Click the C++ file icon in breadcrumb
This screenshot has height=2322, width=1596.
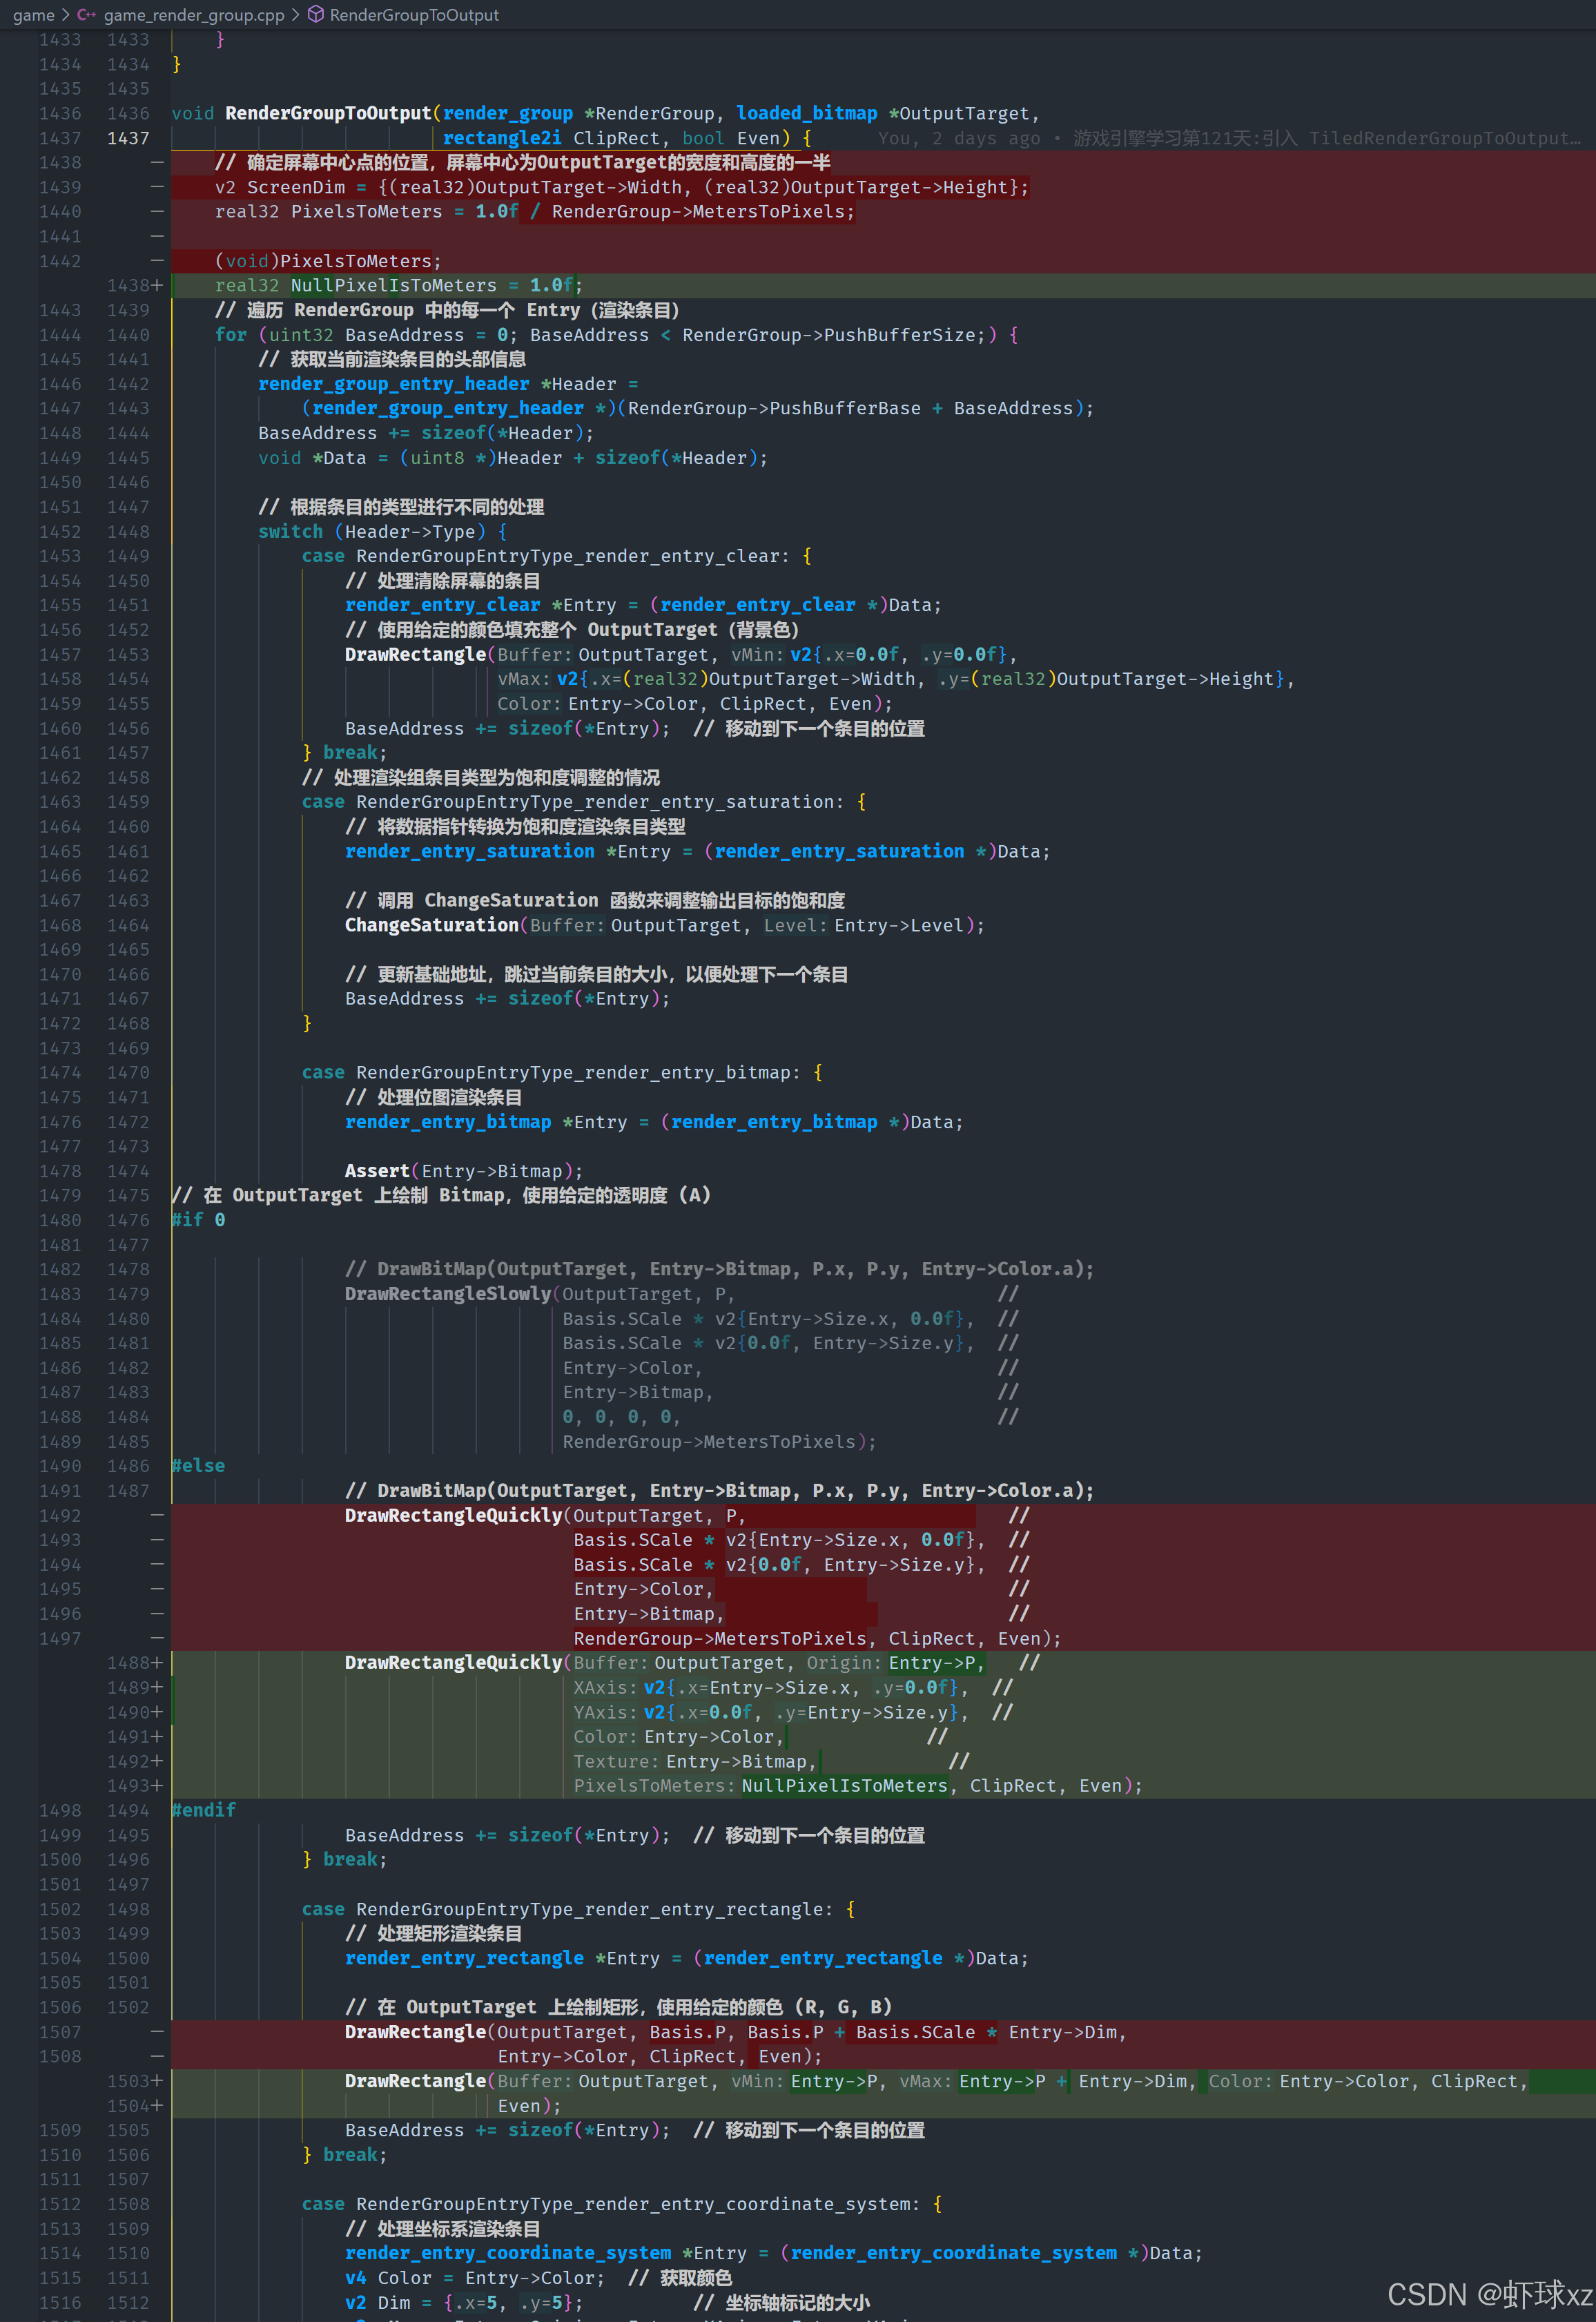coord(87,15)
